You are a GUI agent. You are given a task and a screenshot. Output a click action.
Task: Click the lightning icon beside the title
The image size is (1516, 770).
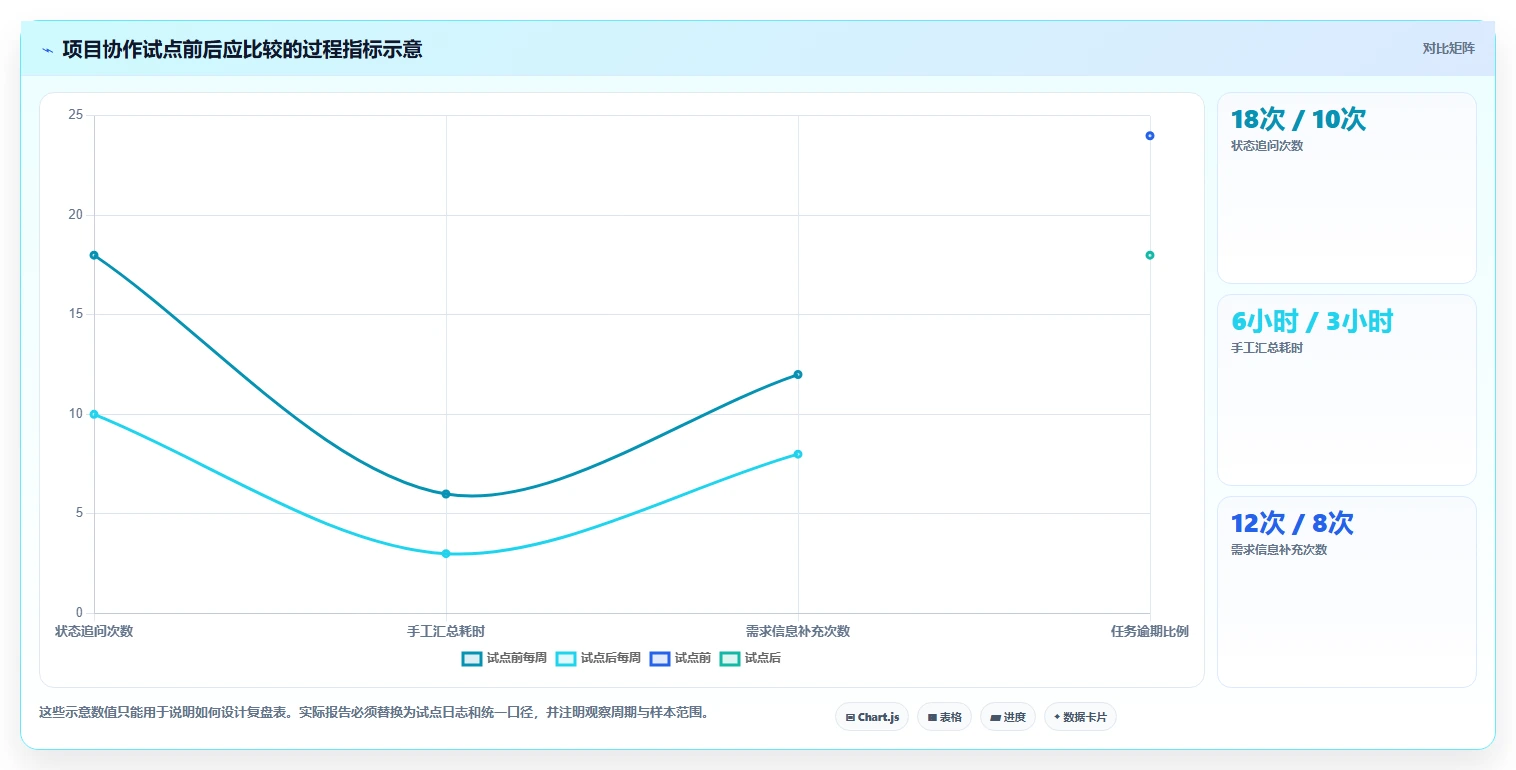47,50
